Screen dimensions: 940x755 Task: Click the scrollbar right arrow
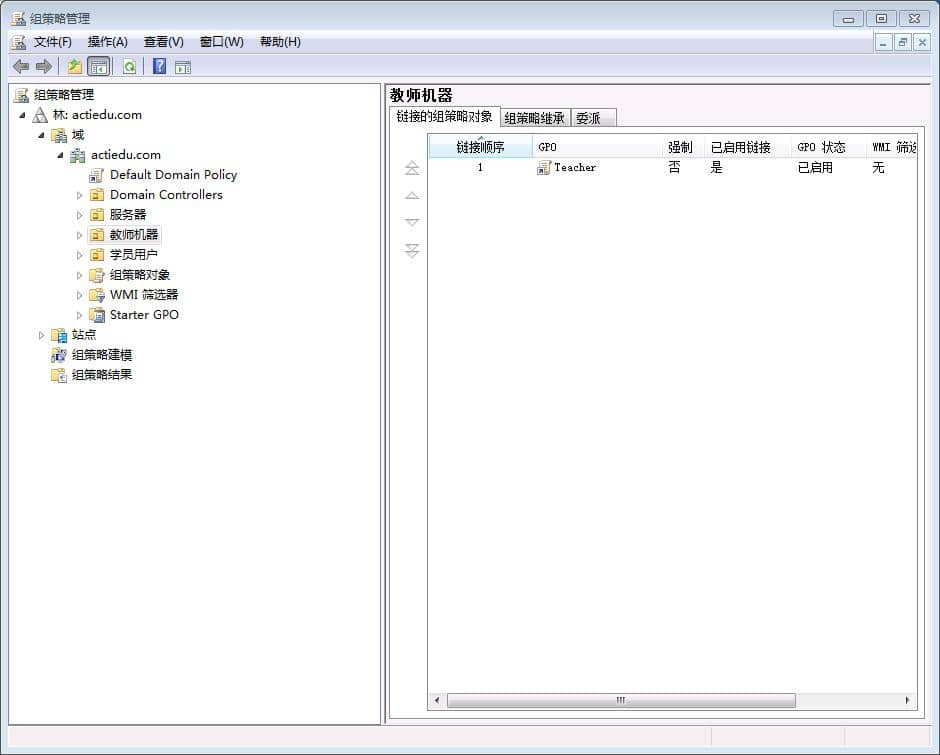[907, 700]
